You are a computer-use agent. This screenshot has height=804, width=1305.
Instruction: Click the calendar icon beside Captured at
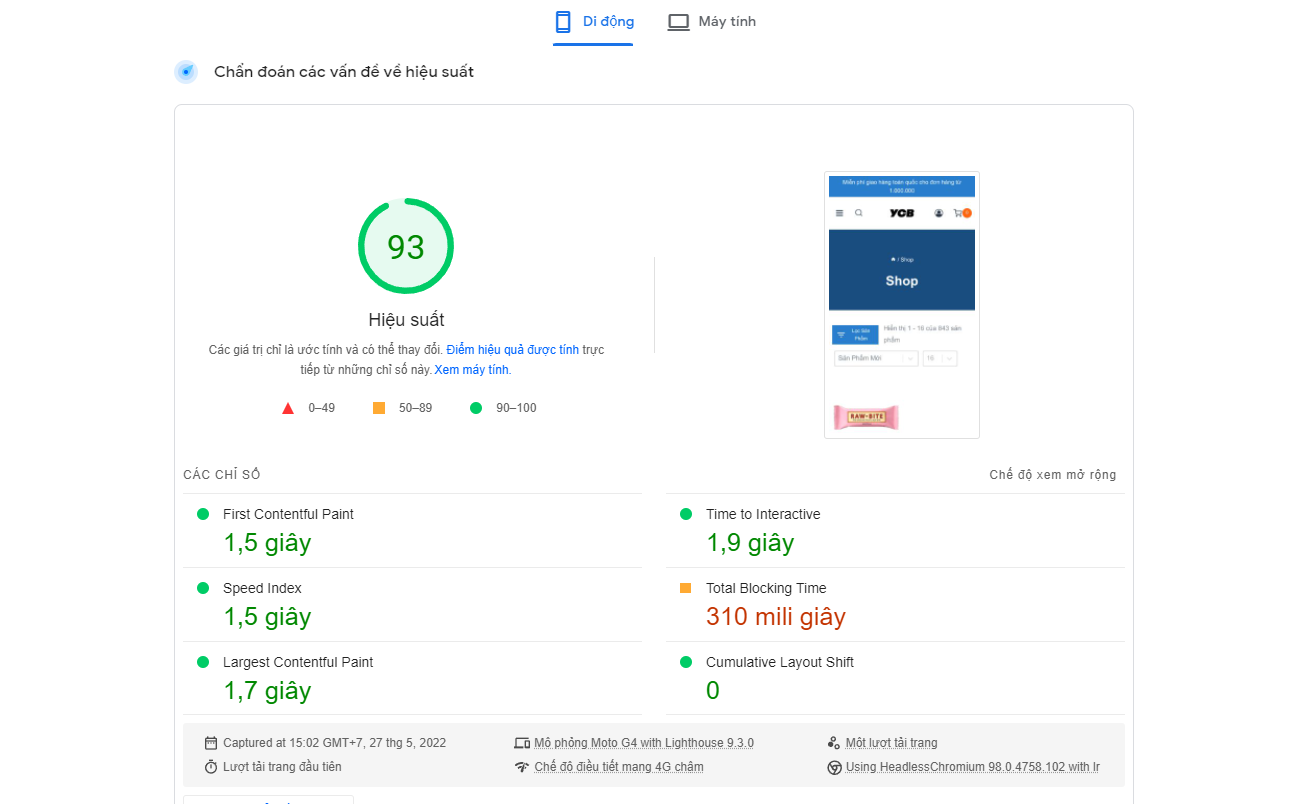pyautogui.click(x=211, y=743)
